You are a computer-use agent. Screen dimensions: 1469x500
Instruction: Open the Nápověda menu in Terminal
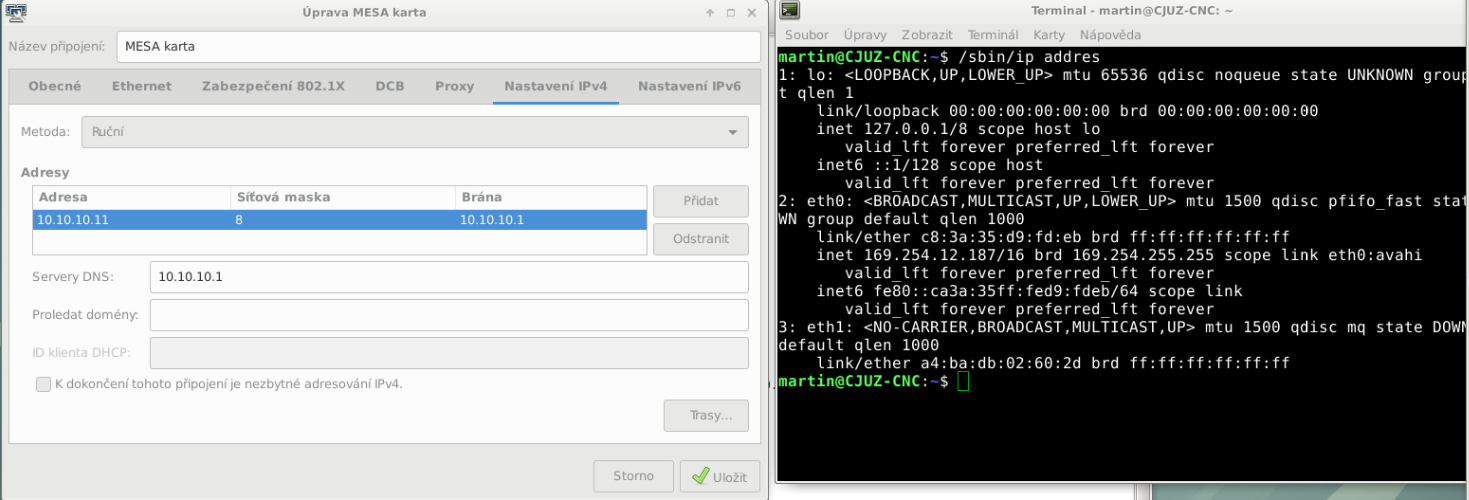(x=1110, y=35)
